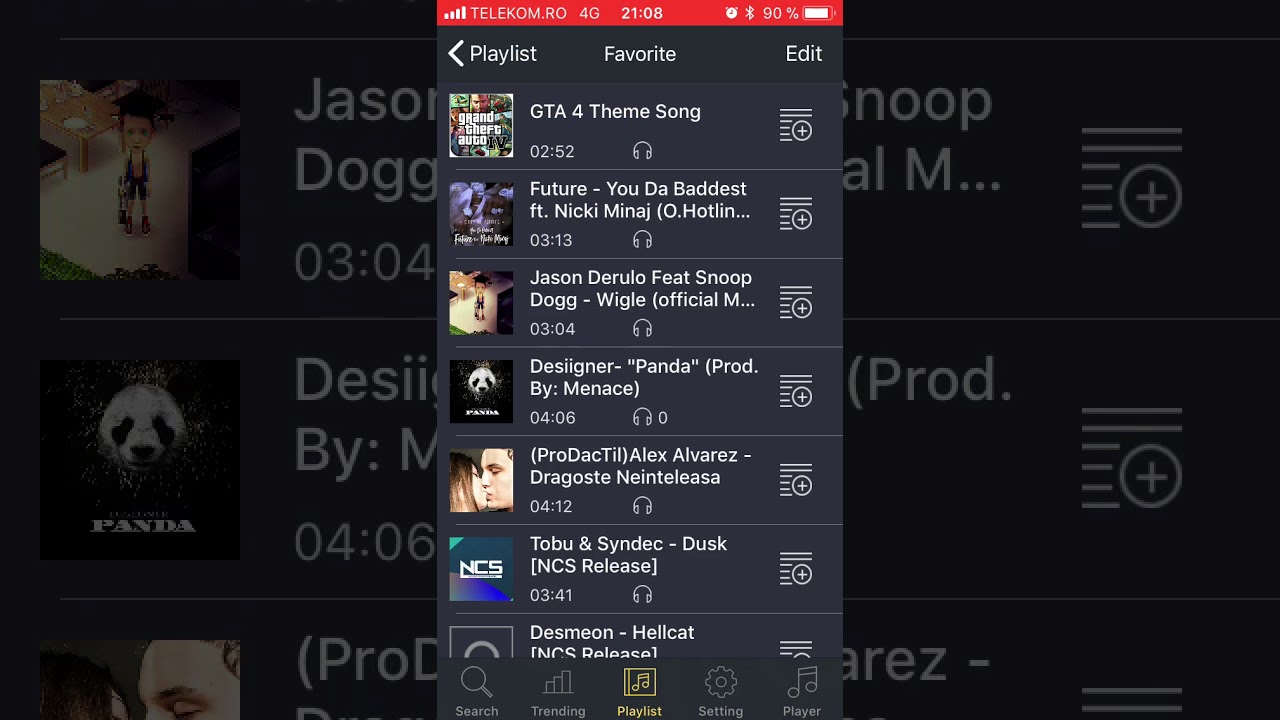Tap add-to-queue icon for Future - You Da Baddest
Image resolution: width=1280 pixels, height=720 pixels.
pos(796,214)
